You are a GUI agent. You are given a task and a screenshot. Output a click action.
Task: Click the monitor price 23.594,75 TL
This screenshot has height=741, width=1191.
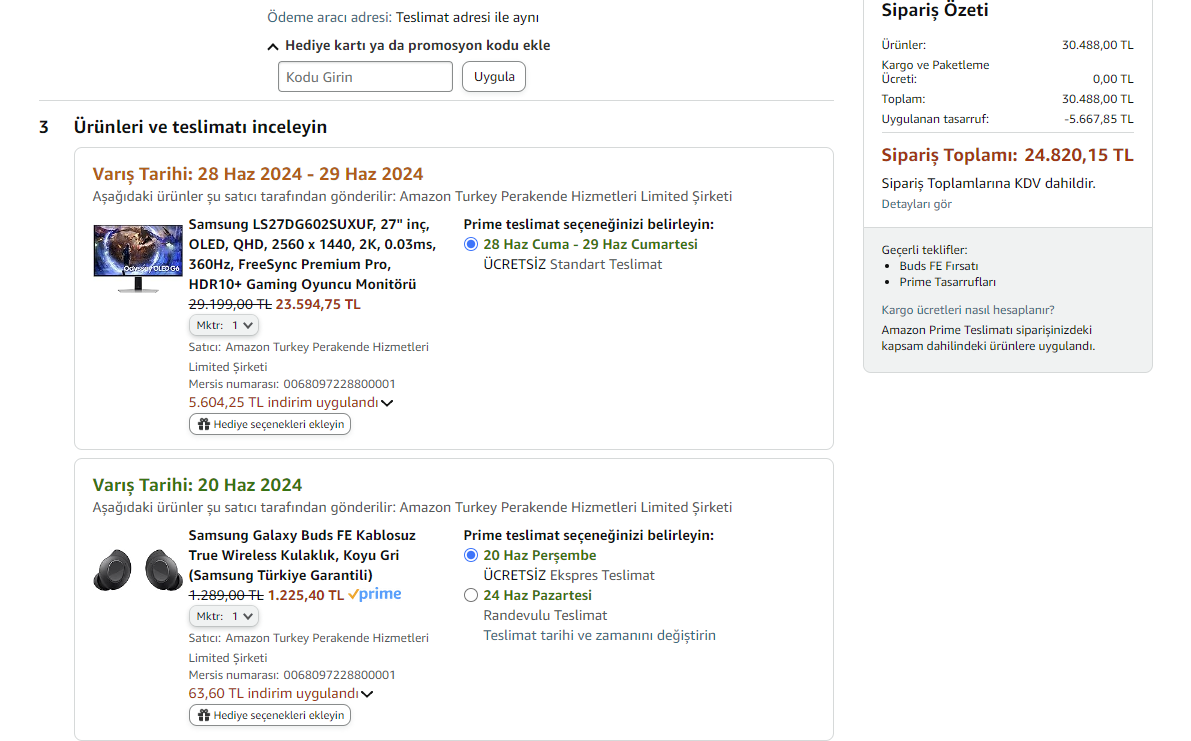317,304
